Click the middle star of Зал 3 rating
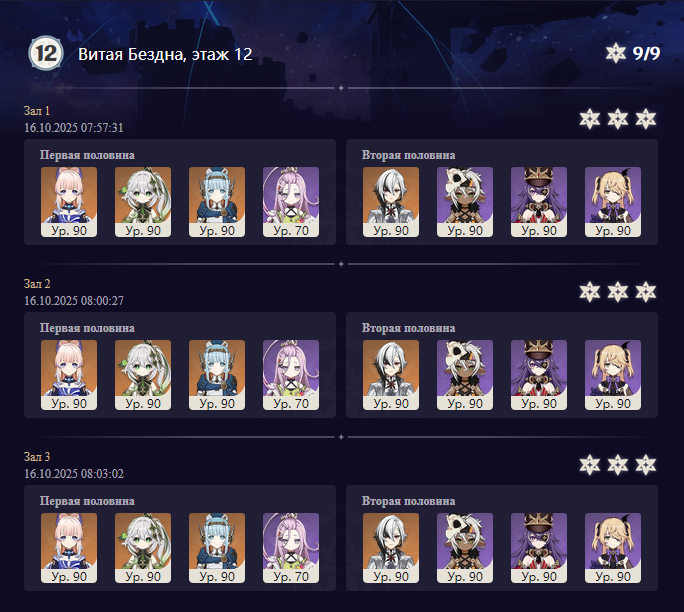The image size is (684, 612). [x=618, y=465]
